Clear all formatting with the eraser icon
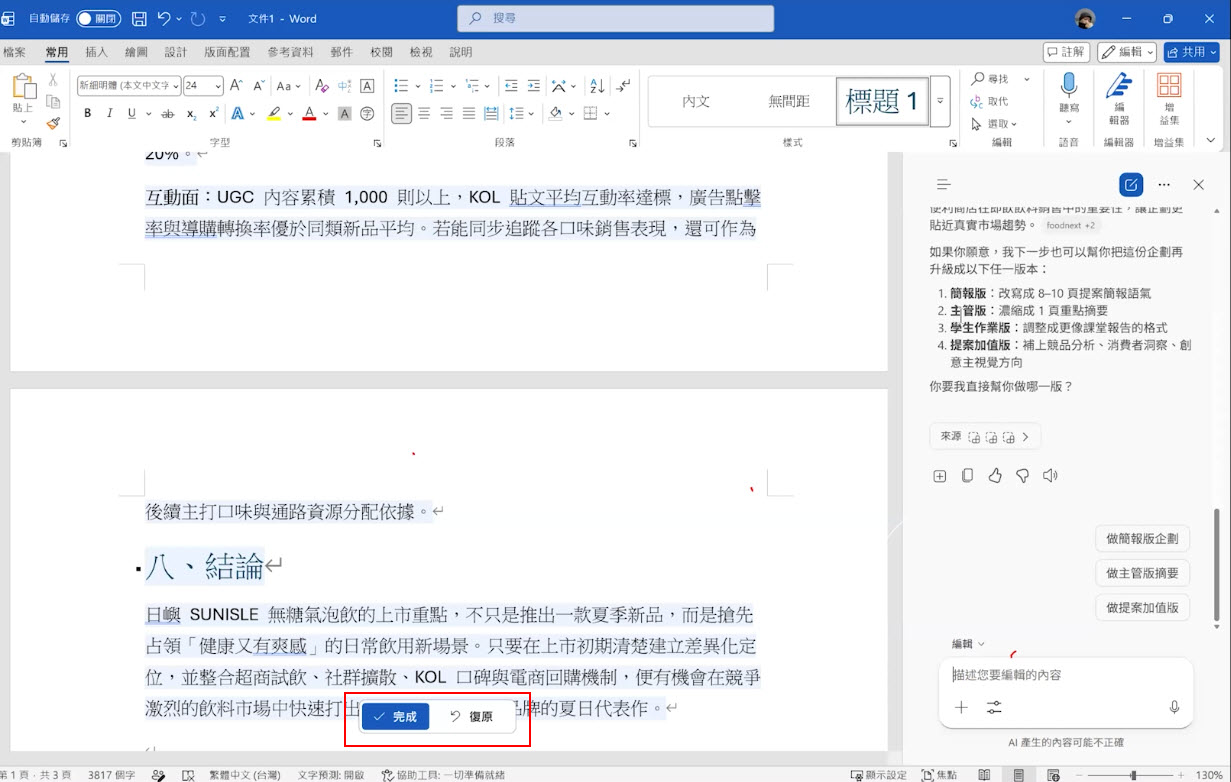 pyautogui.click(x=323, y=86)
